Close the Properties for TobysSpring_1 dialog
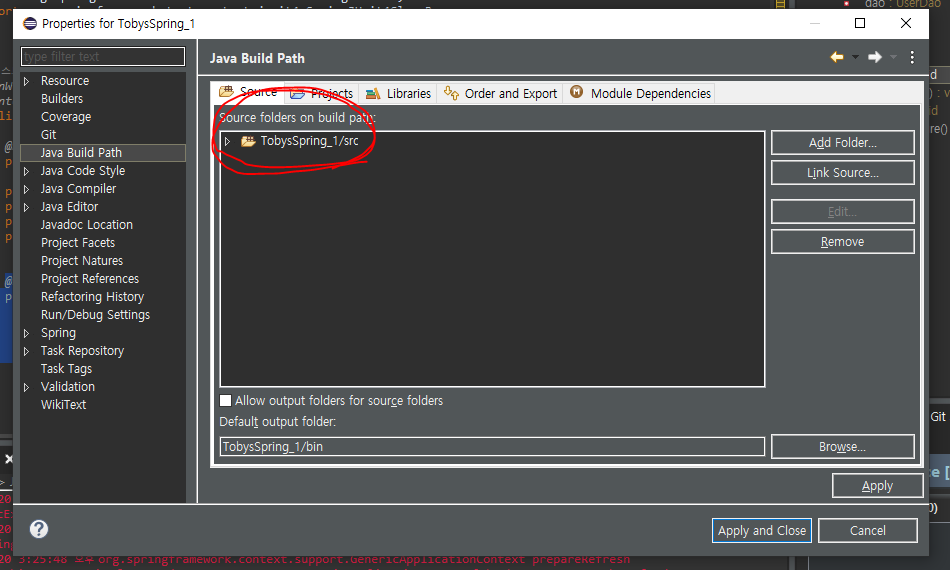950x570 pixels. pos(906,23)
